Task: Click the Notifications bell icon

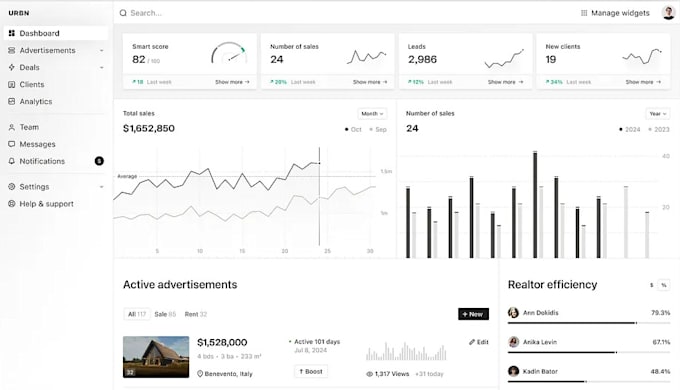Action: (x=12, y=161)
